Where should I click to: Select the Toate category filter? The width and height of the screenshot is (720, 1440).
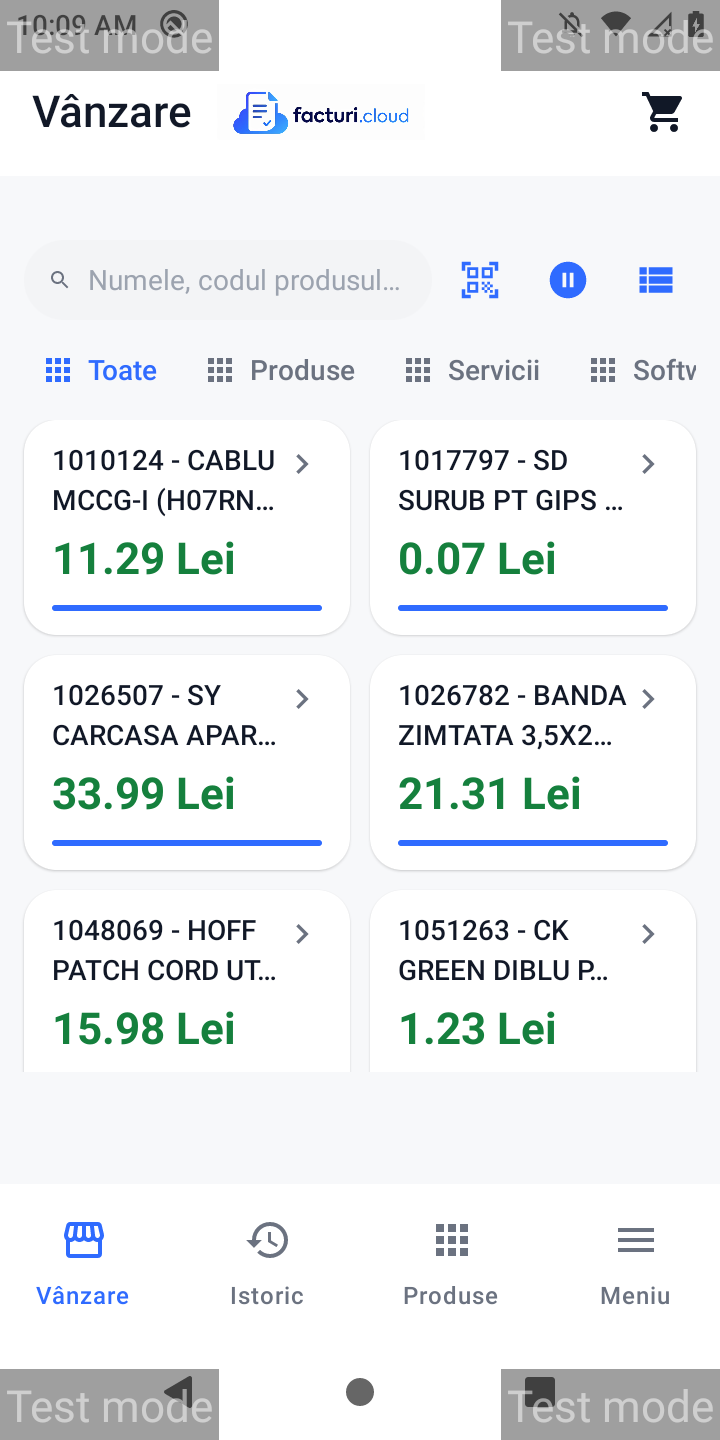[101, 371]
